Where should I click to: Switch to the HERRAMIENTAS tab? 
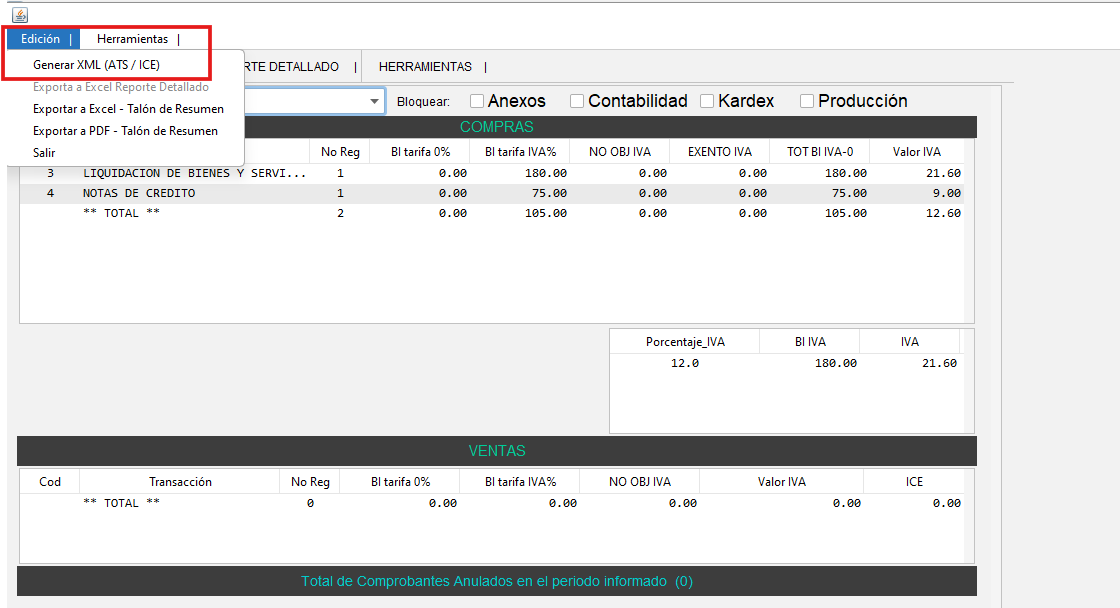coord(425,67)
